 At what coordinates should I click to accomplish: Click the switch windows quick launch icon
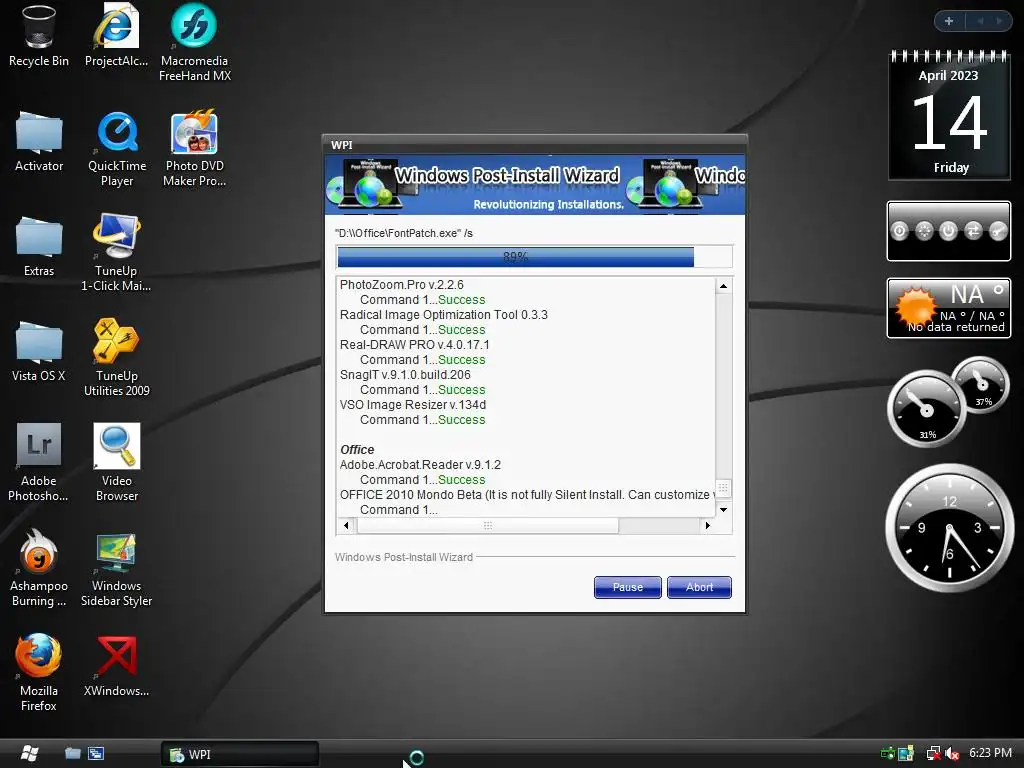pyautogui.click(x=96, y=753)
